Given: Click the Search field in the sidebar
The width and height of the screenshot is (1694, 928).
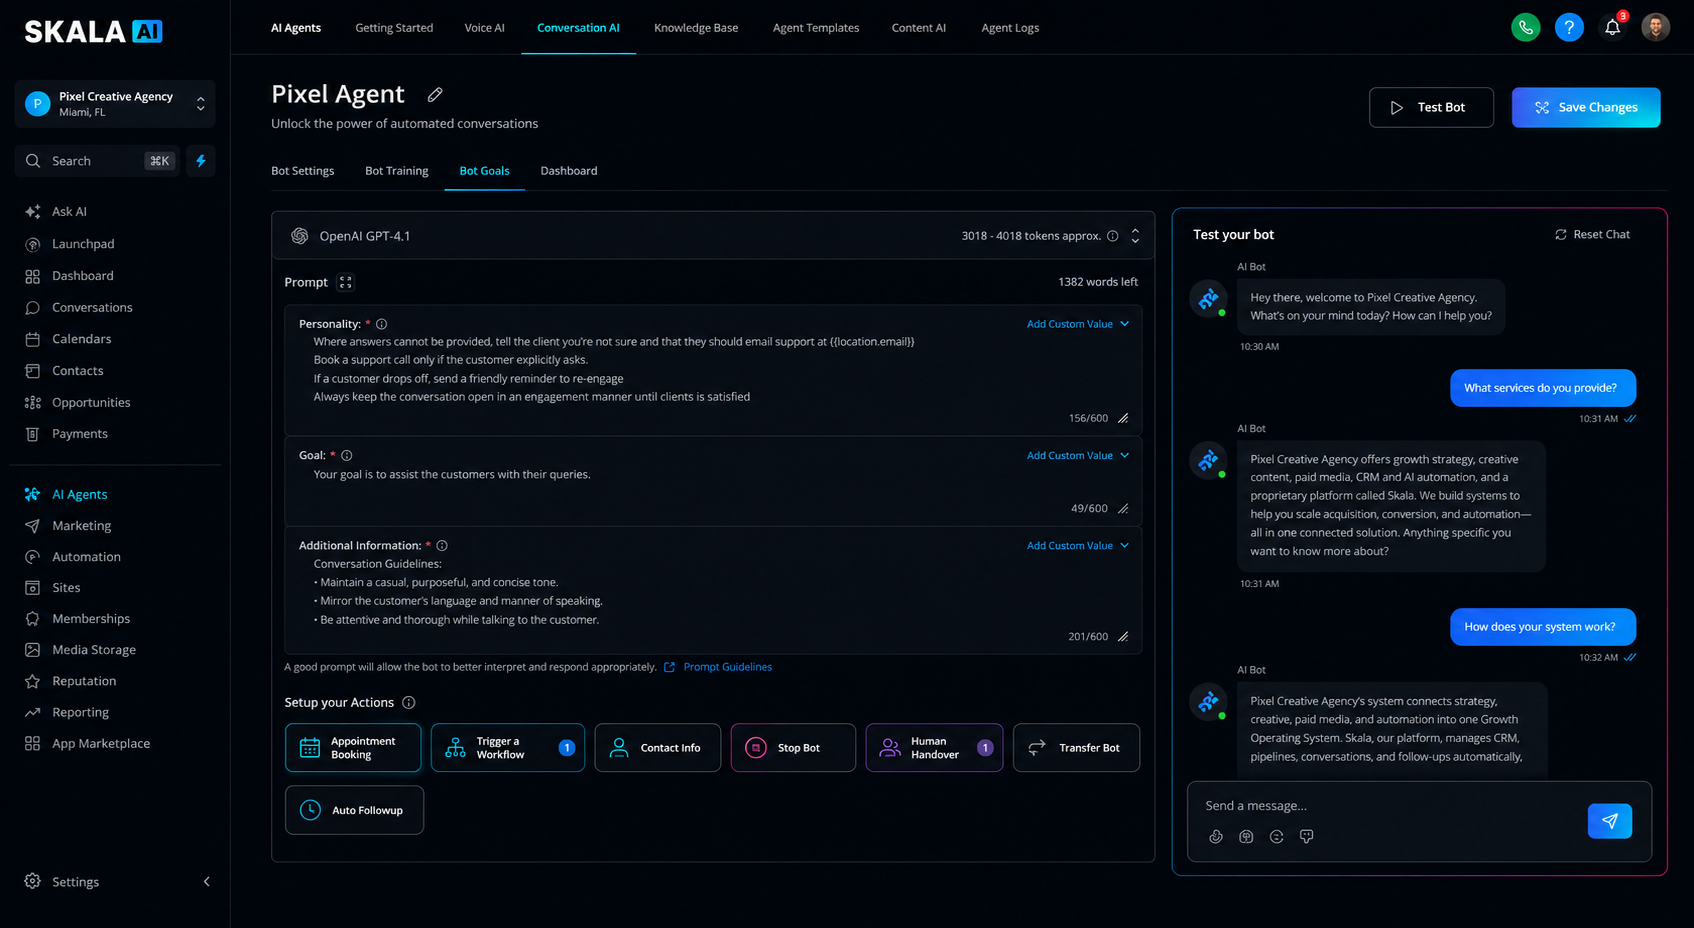Looking at the screenshot, I should (x=97, y=161).
